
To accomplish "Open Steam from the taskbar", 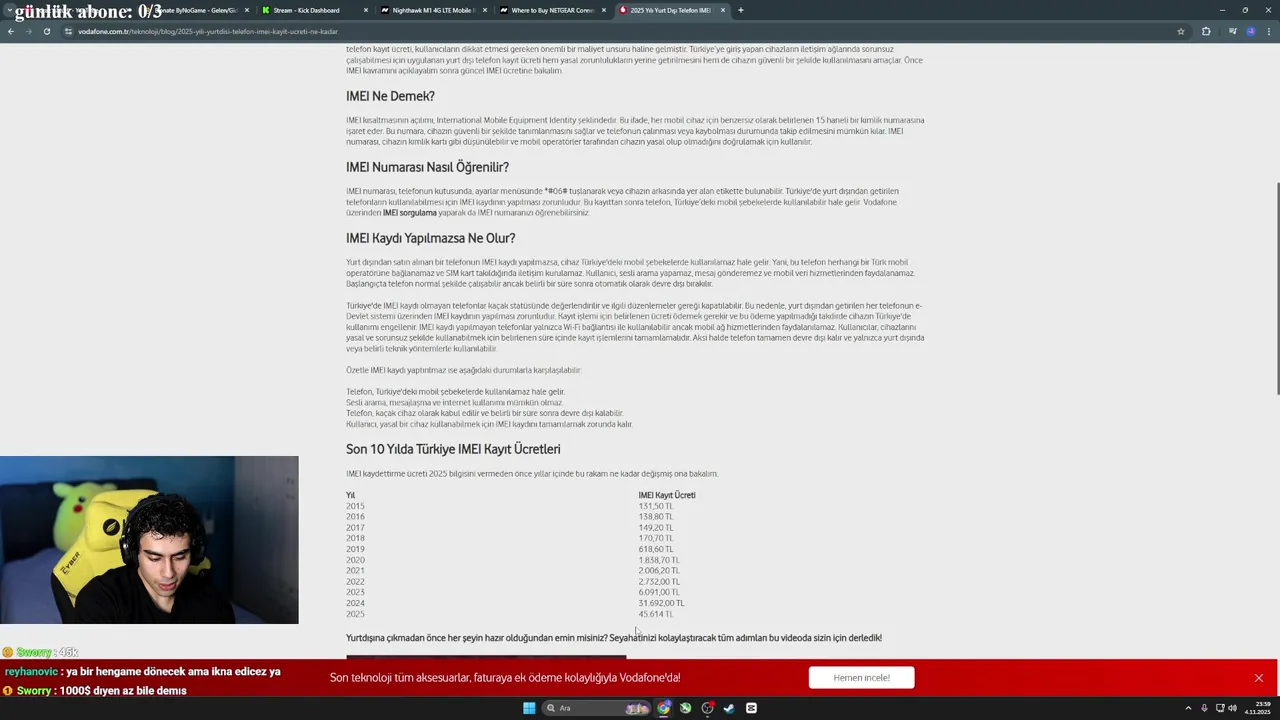I will click(x=729, y=708).
